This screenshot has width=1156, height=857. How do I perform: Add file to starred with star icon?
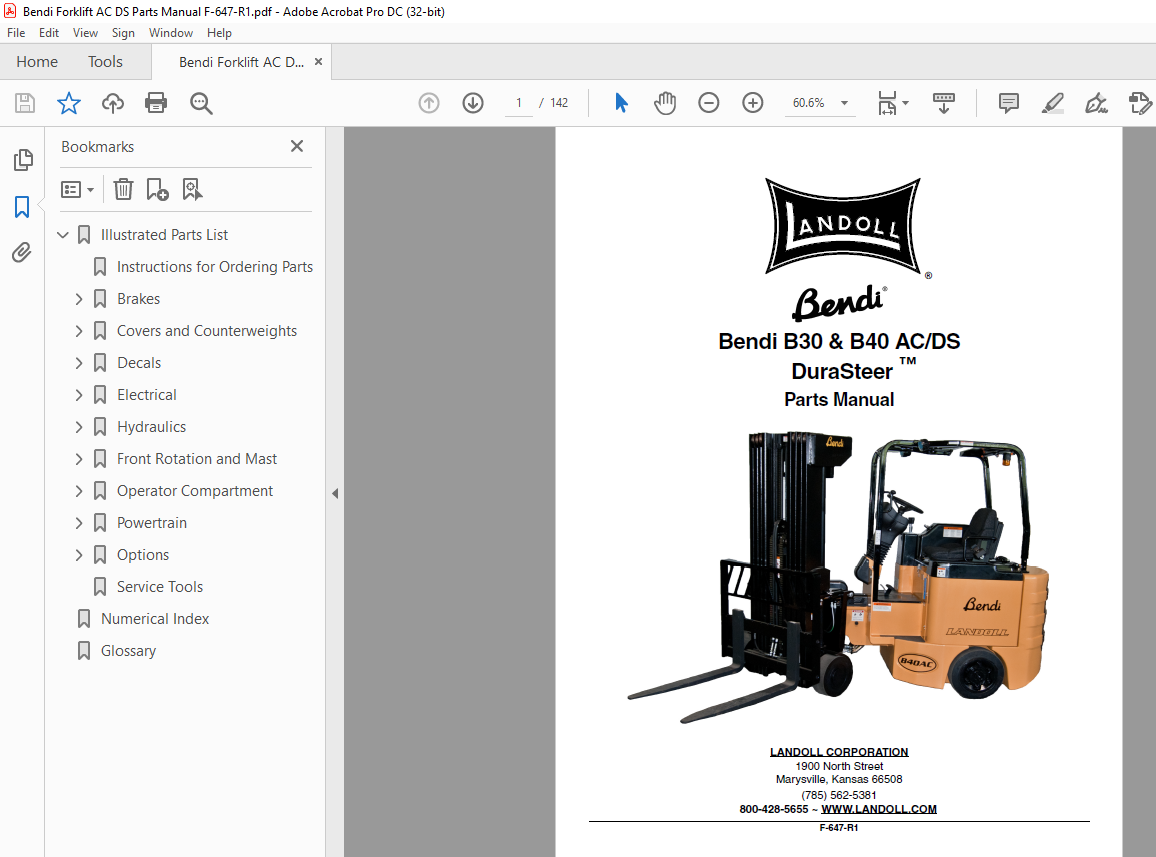click(x=69, y=103)
